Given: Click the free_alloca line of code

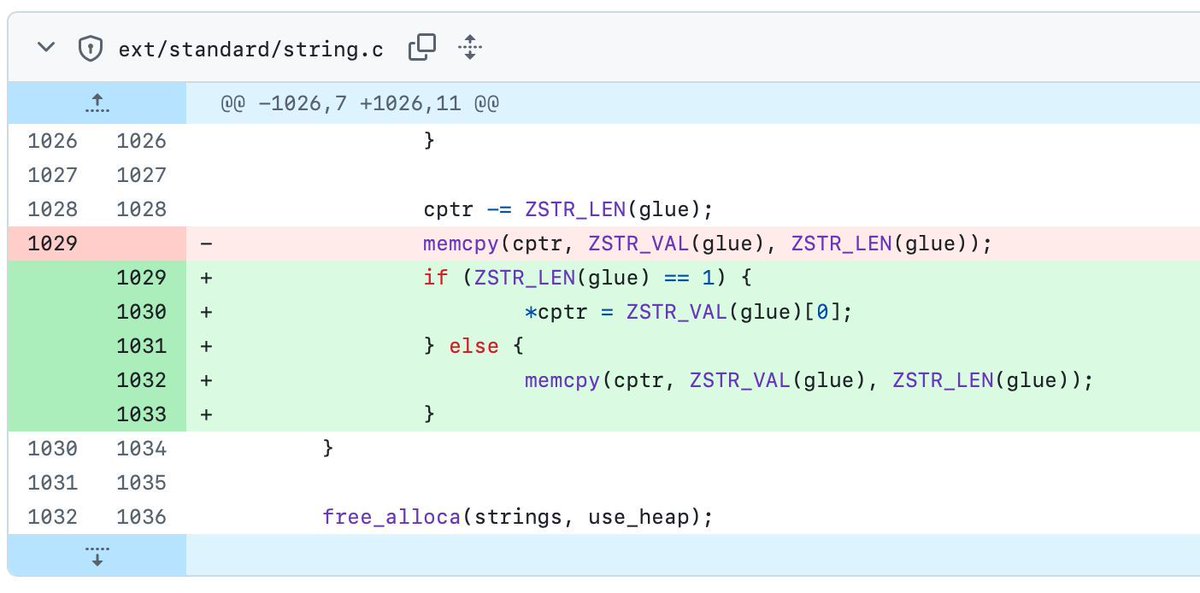Looking at the screenshot, I should (516, 516).
